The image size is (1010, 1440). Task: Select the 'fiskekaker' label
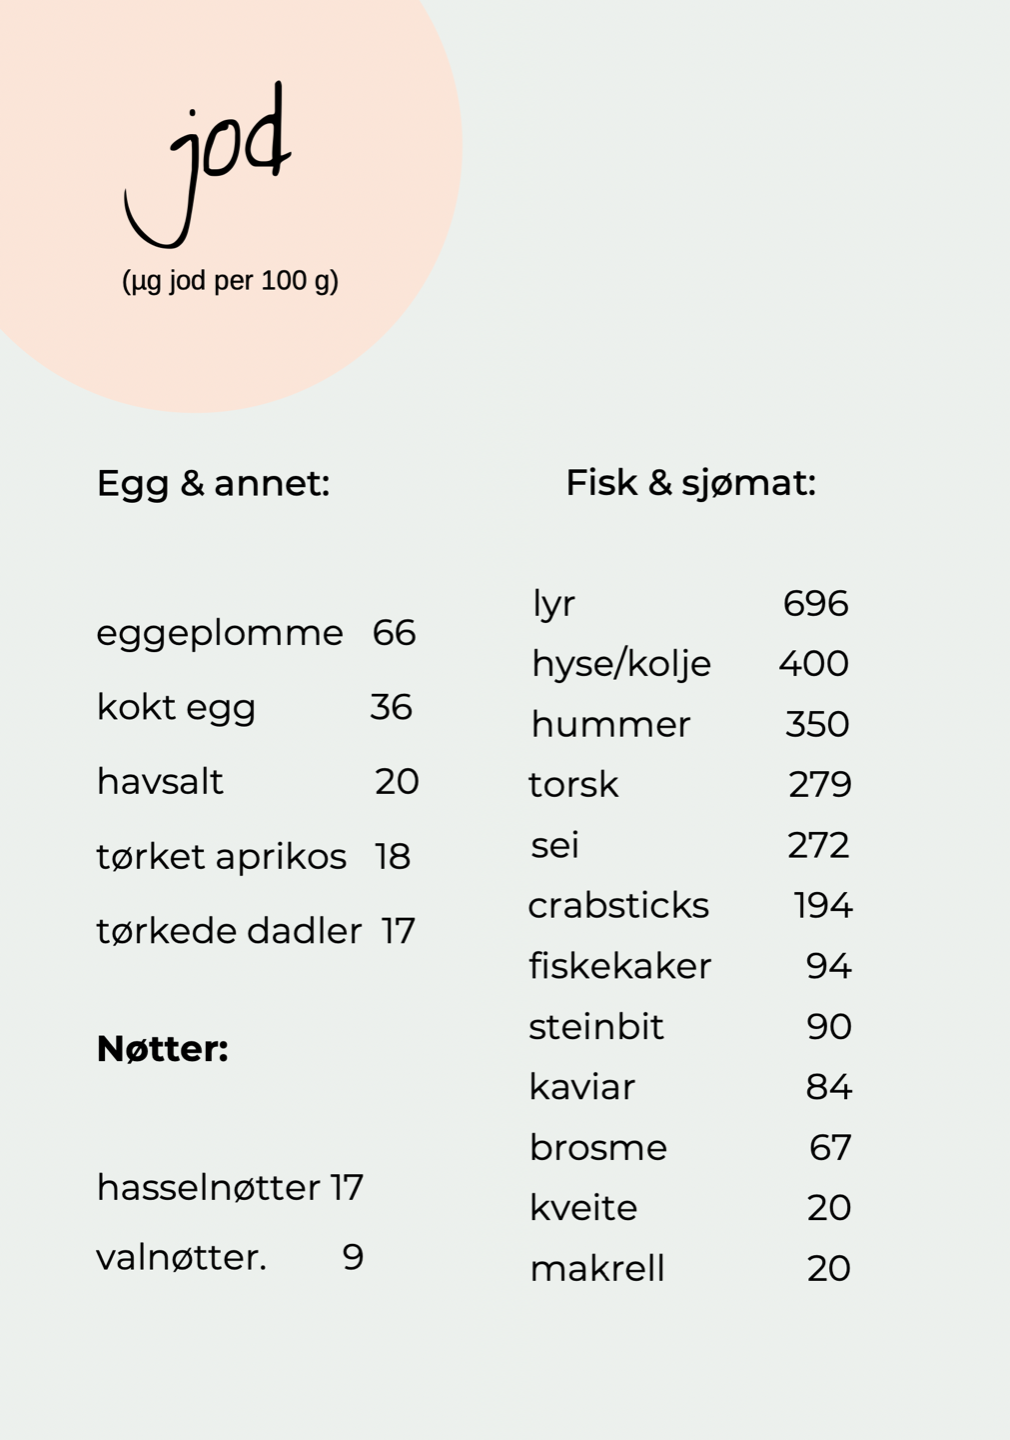pos(620,966)
